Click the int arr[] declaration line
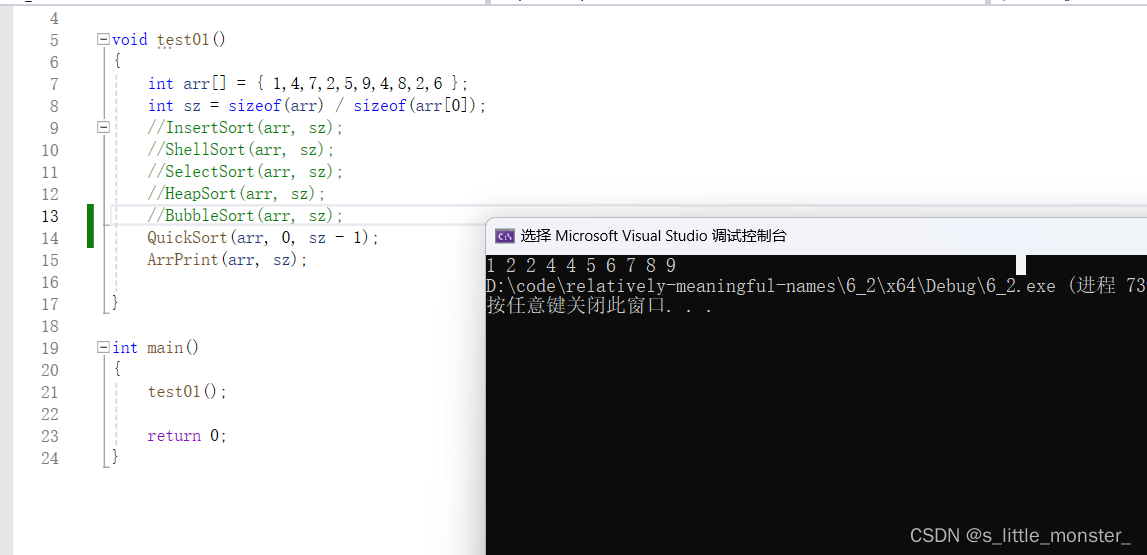Screen dimensions: 1147x555 point(307,83)
